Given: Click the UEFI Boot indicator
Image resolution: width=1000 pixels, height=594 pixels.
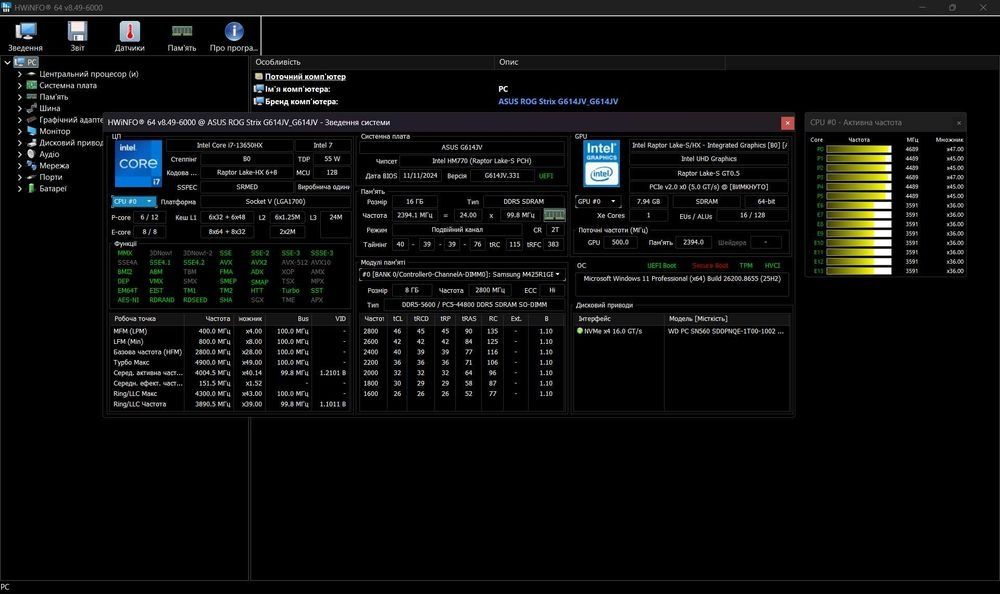Looking at the screenshot, I should pyautogui.click(x=661, y=265).
